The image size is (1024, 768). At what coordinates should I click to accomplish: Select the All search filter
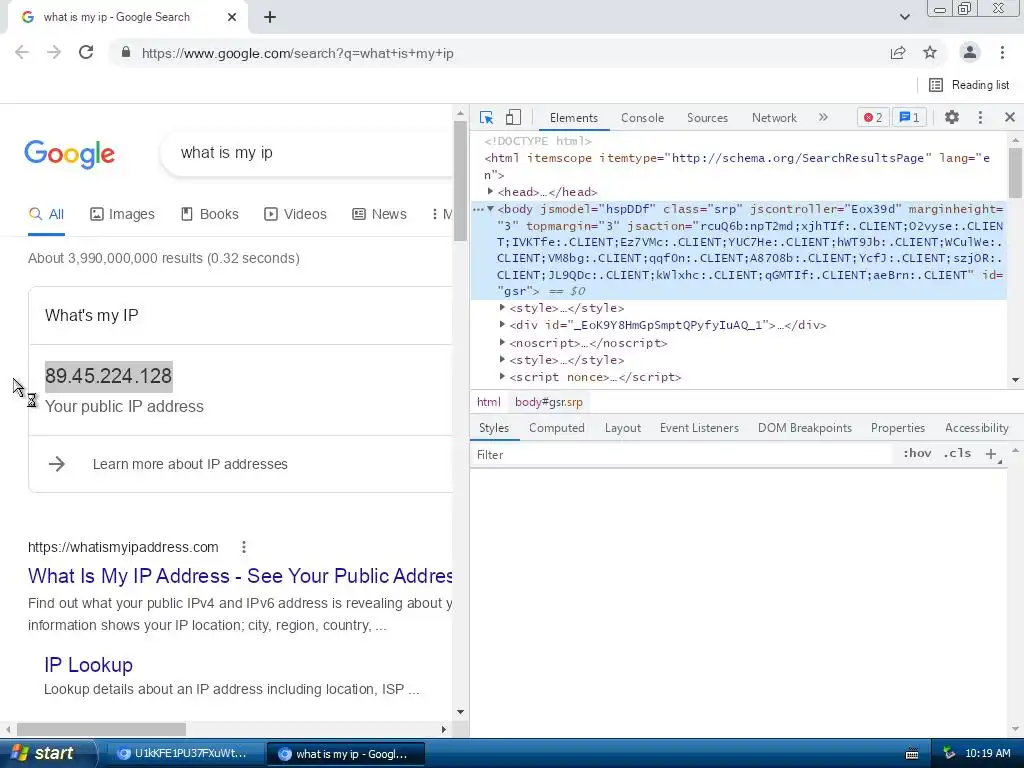point(46,214)
